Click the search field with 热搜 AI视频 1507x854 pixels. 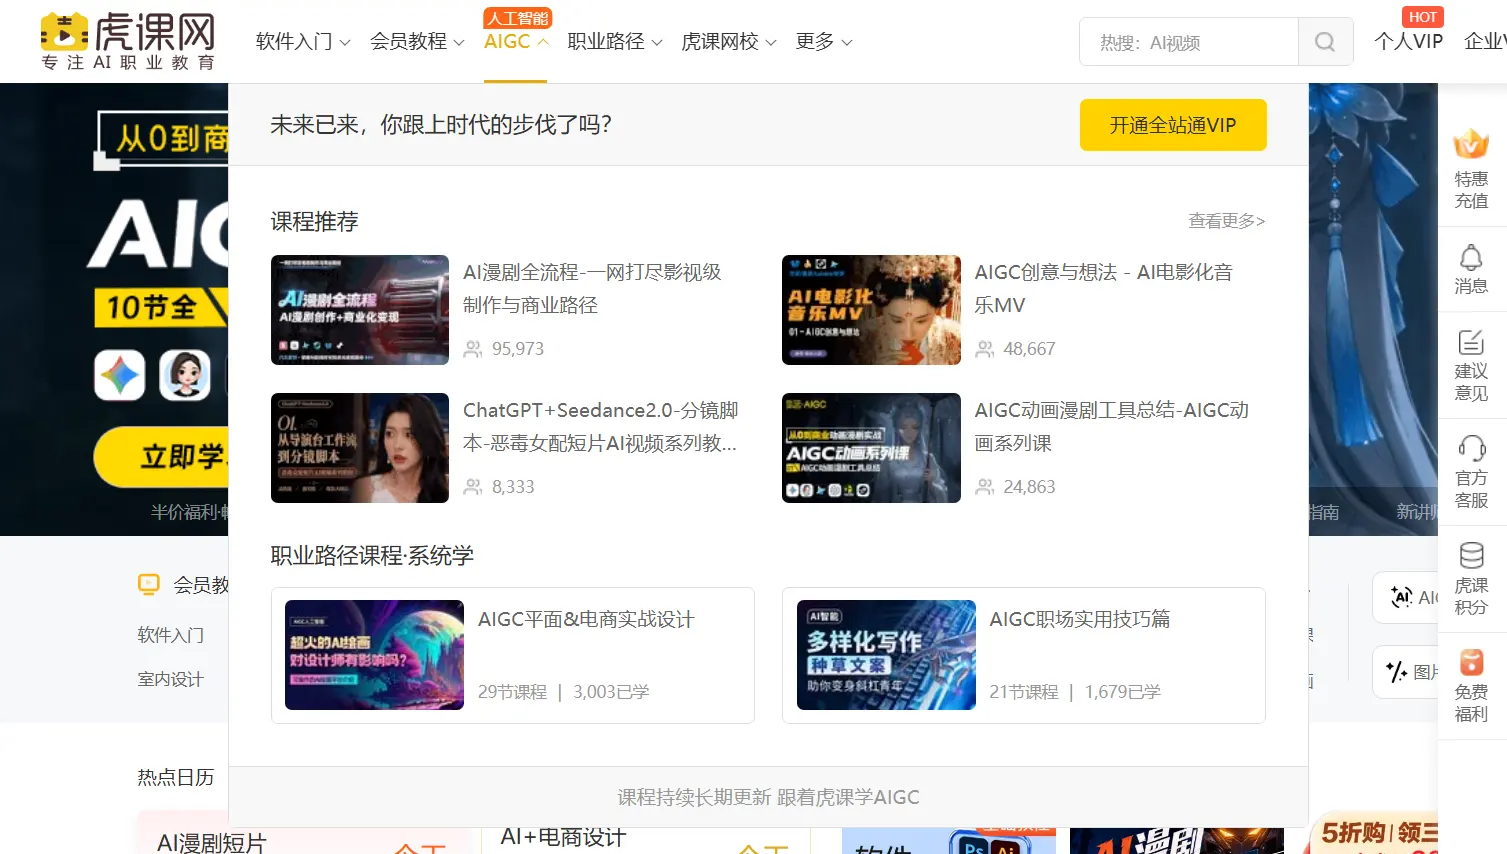tap(1189, 42)
